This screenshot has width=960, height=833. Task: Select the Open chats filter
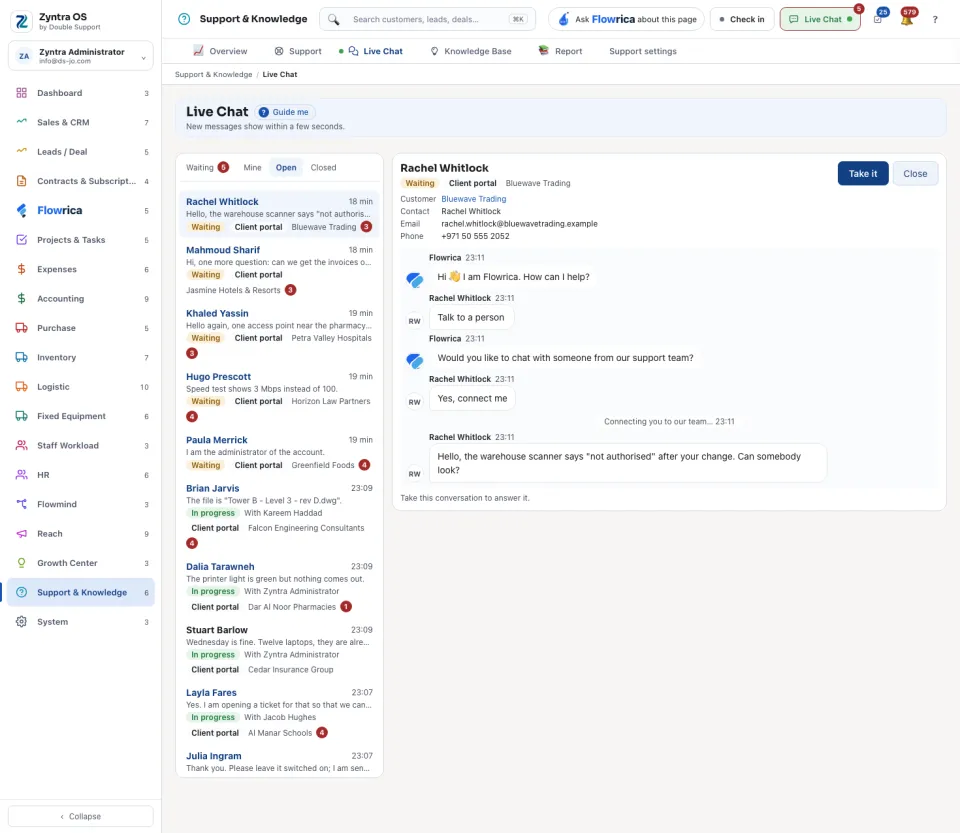[286, 168]
